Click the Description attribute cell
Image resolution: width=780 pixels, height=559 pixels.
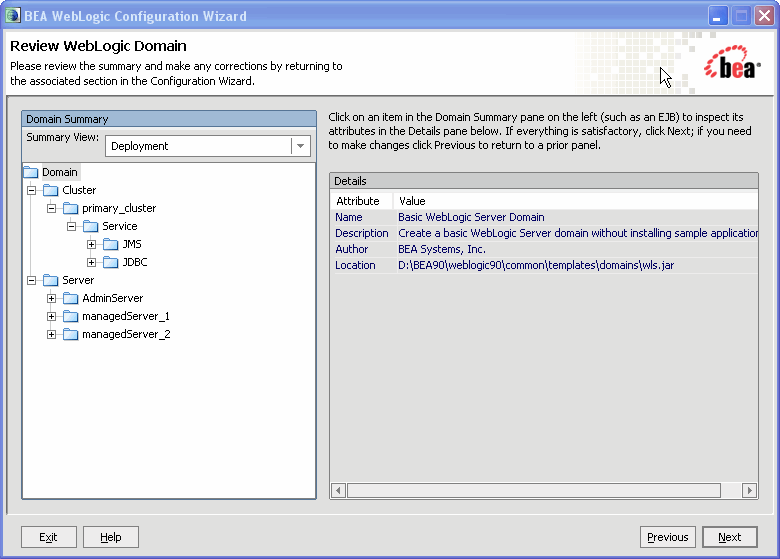coord(363,233)
